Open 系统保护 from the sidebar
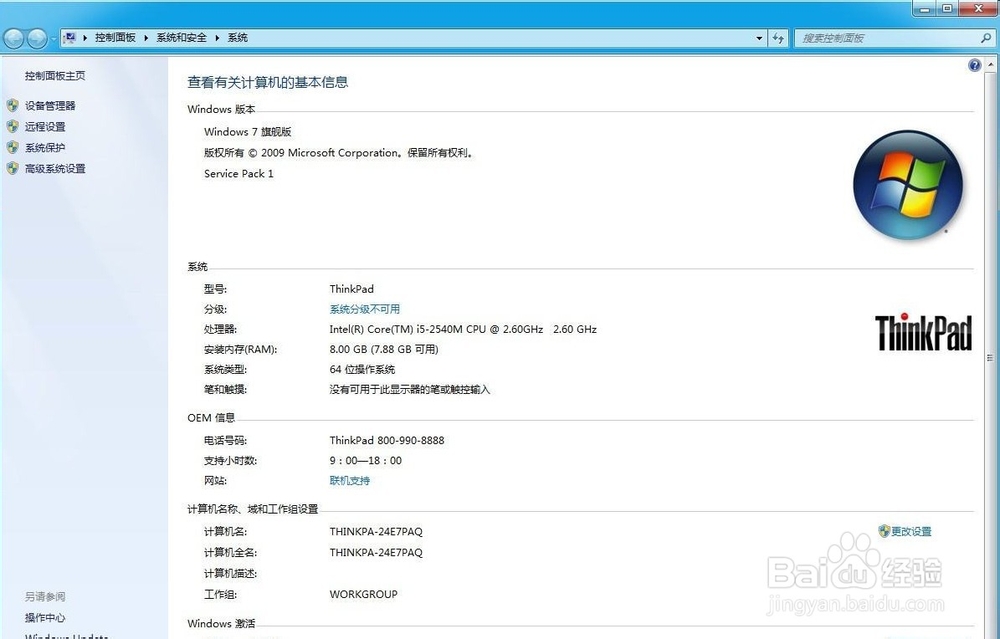Screen dimensions: 1000x639 coord(45,148)
